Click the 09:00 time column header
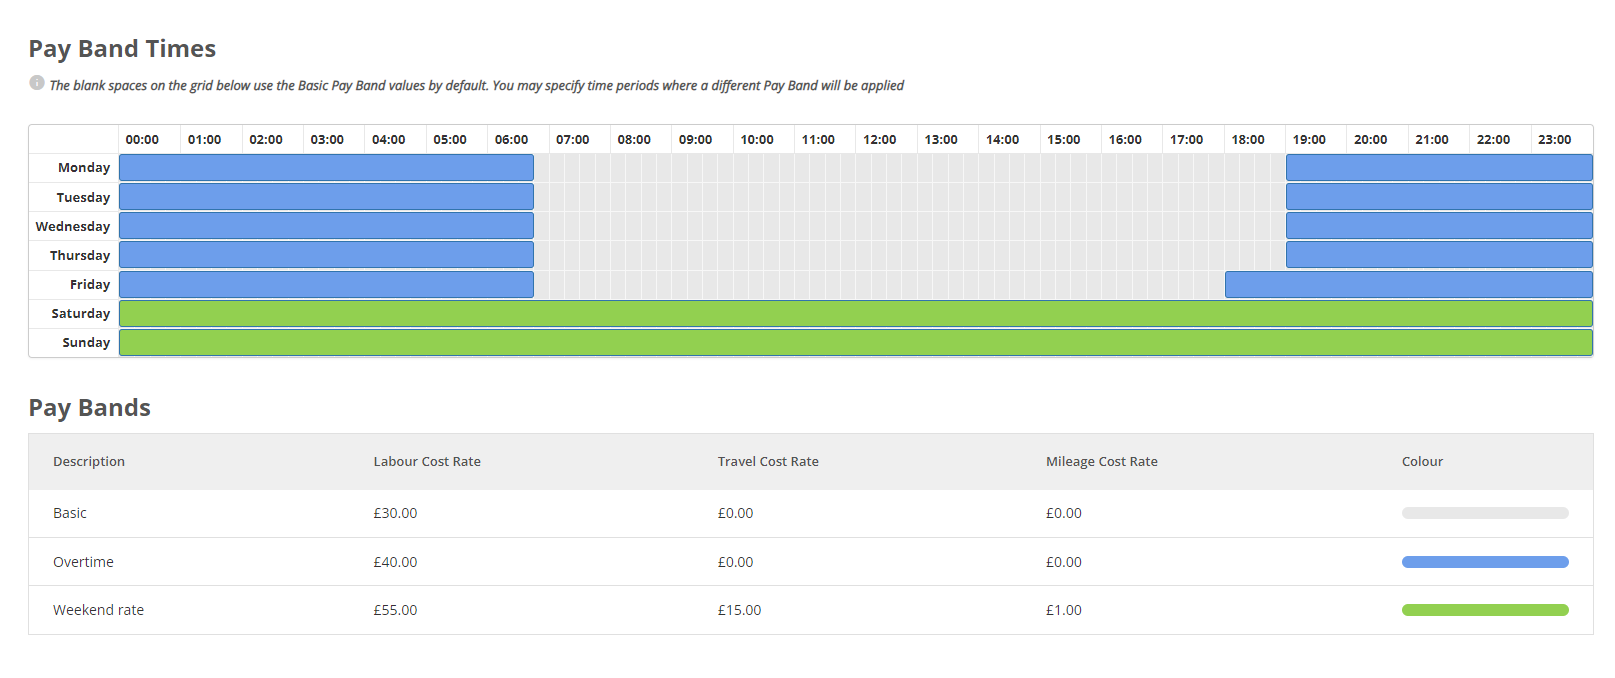This screenshot has height=678, width=1615. click(695, 140)
